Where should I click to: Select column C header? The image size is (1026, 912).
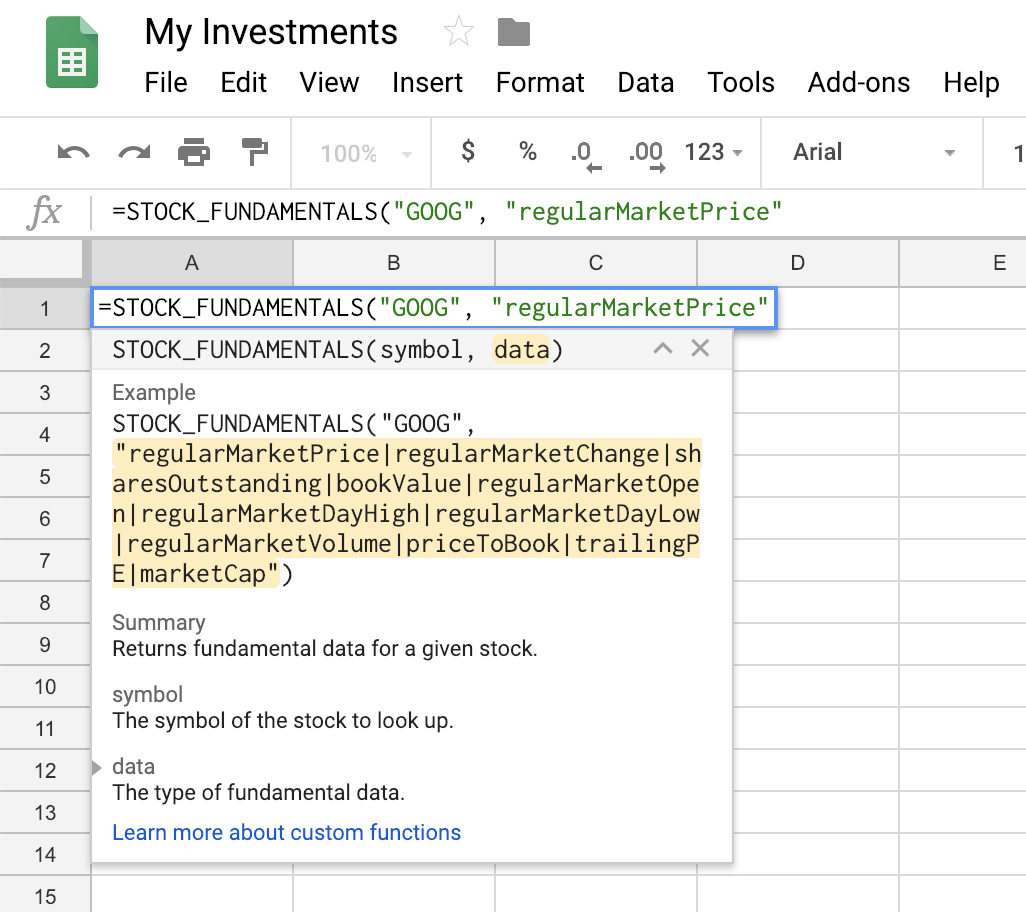tap(596, 263)
